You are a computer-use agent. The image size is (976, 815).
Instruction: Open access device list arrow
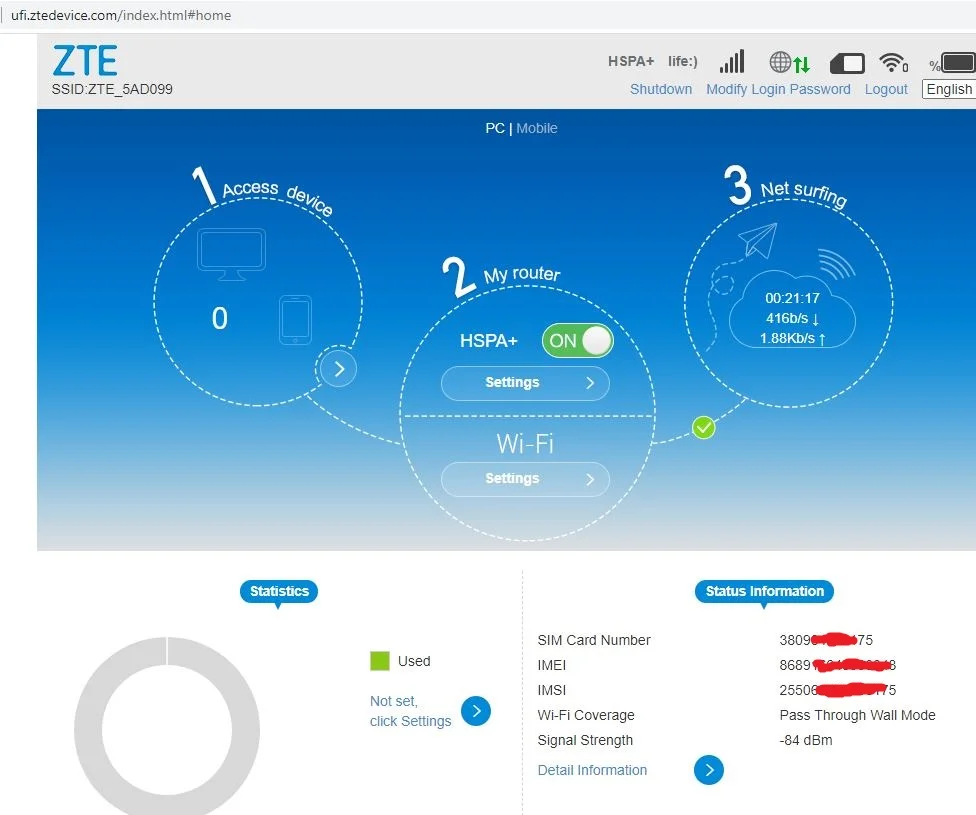pos(339,369)
